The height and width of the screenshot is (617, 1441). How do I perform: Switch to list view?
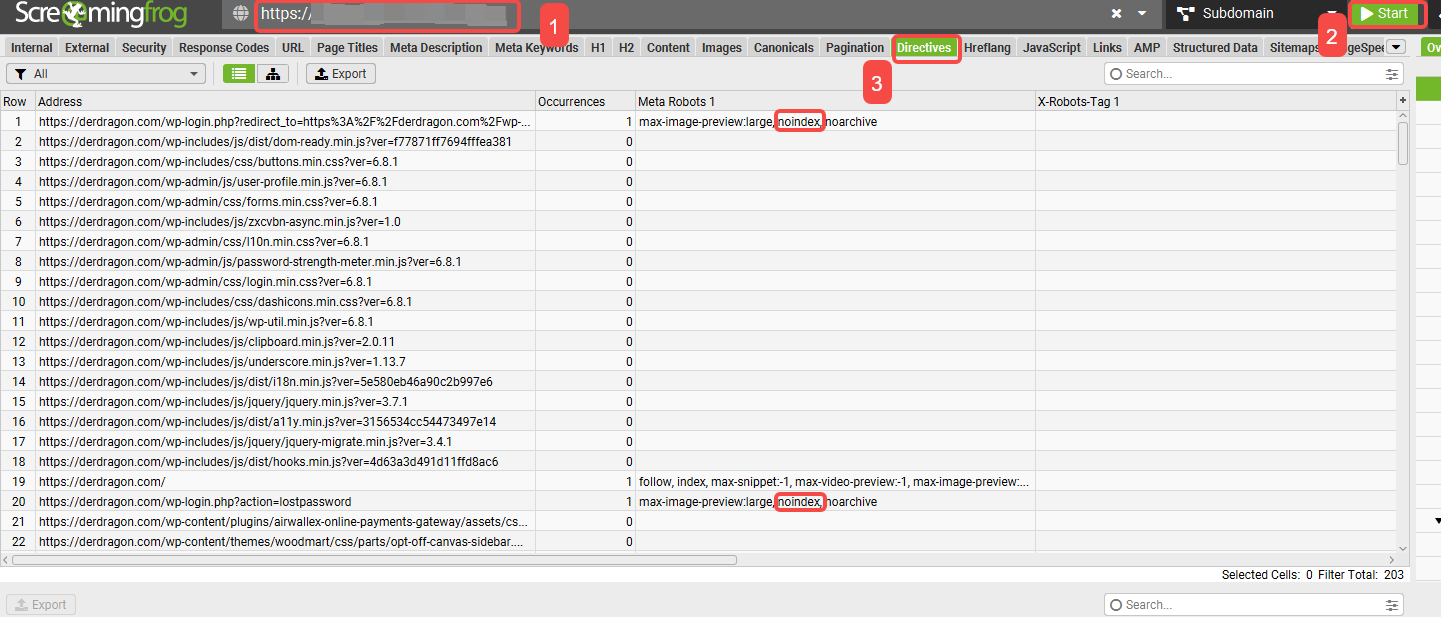coord(239,74)
